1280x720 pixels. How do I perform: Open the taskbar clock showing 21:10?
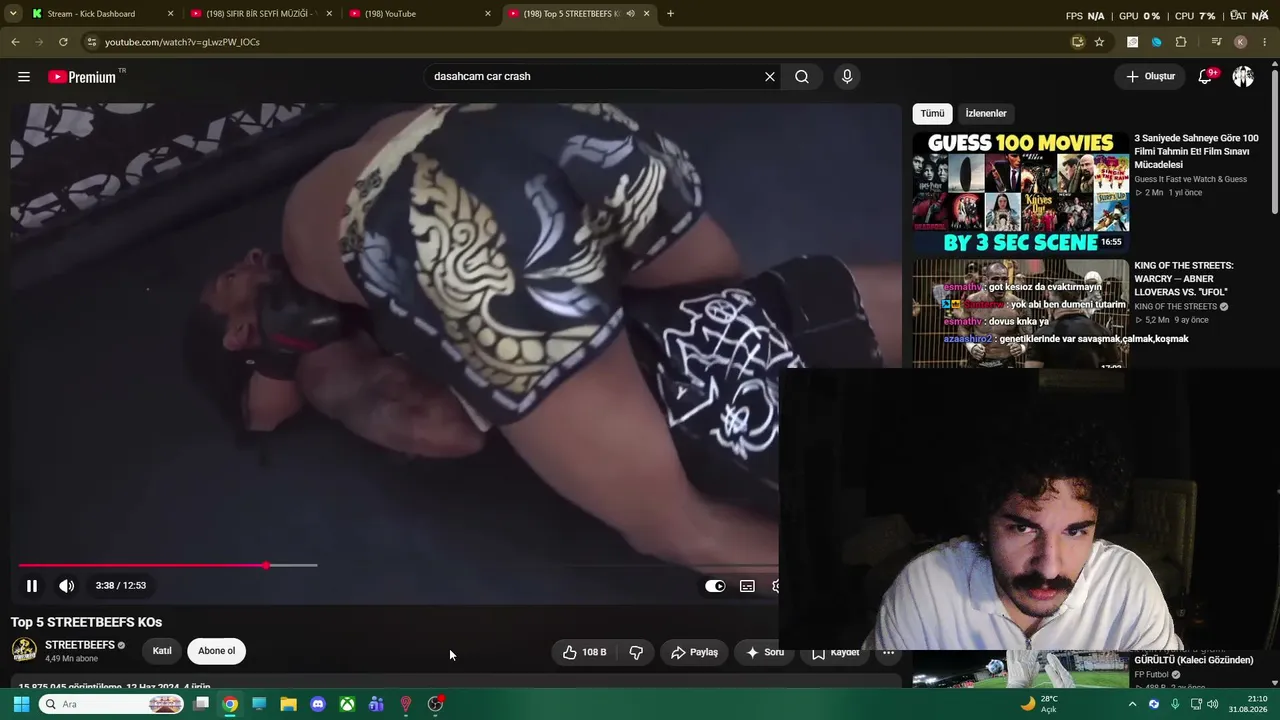(x=1248, y=704)
